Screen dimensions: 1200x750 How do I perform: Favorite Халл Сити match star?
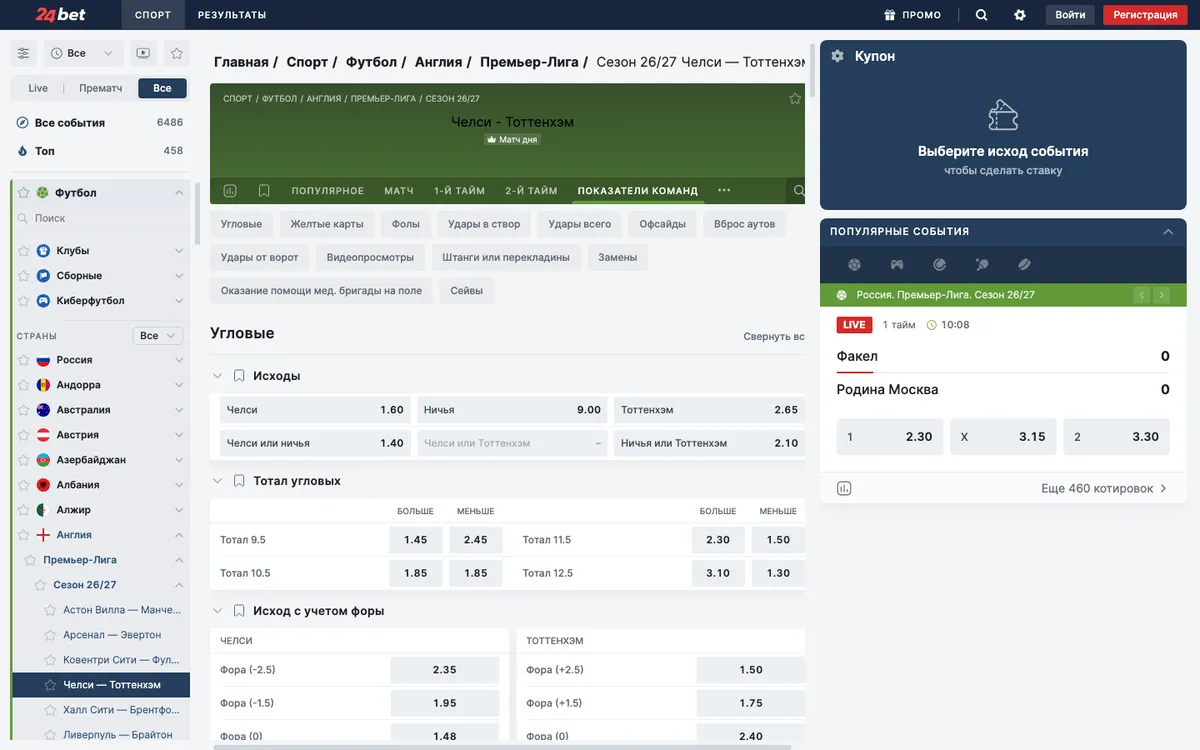[x=52, y=710]
